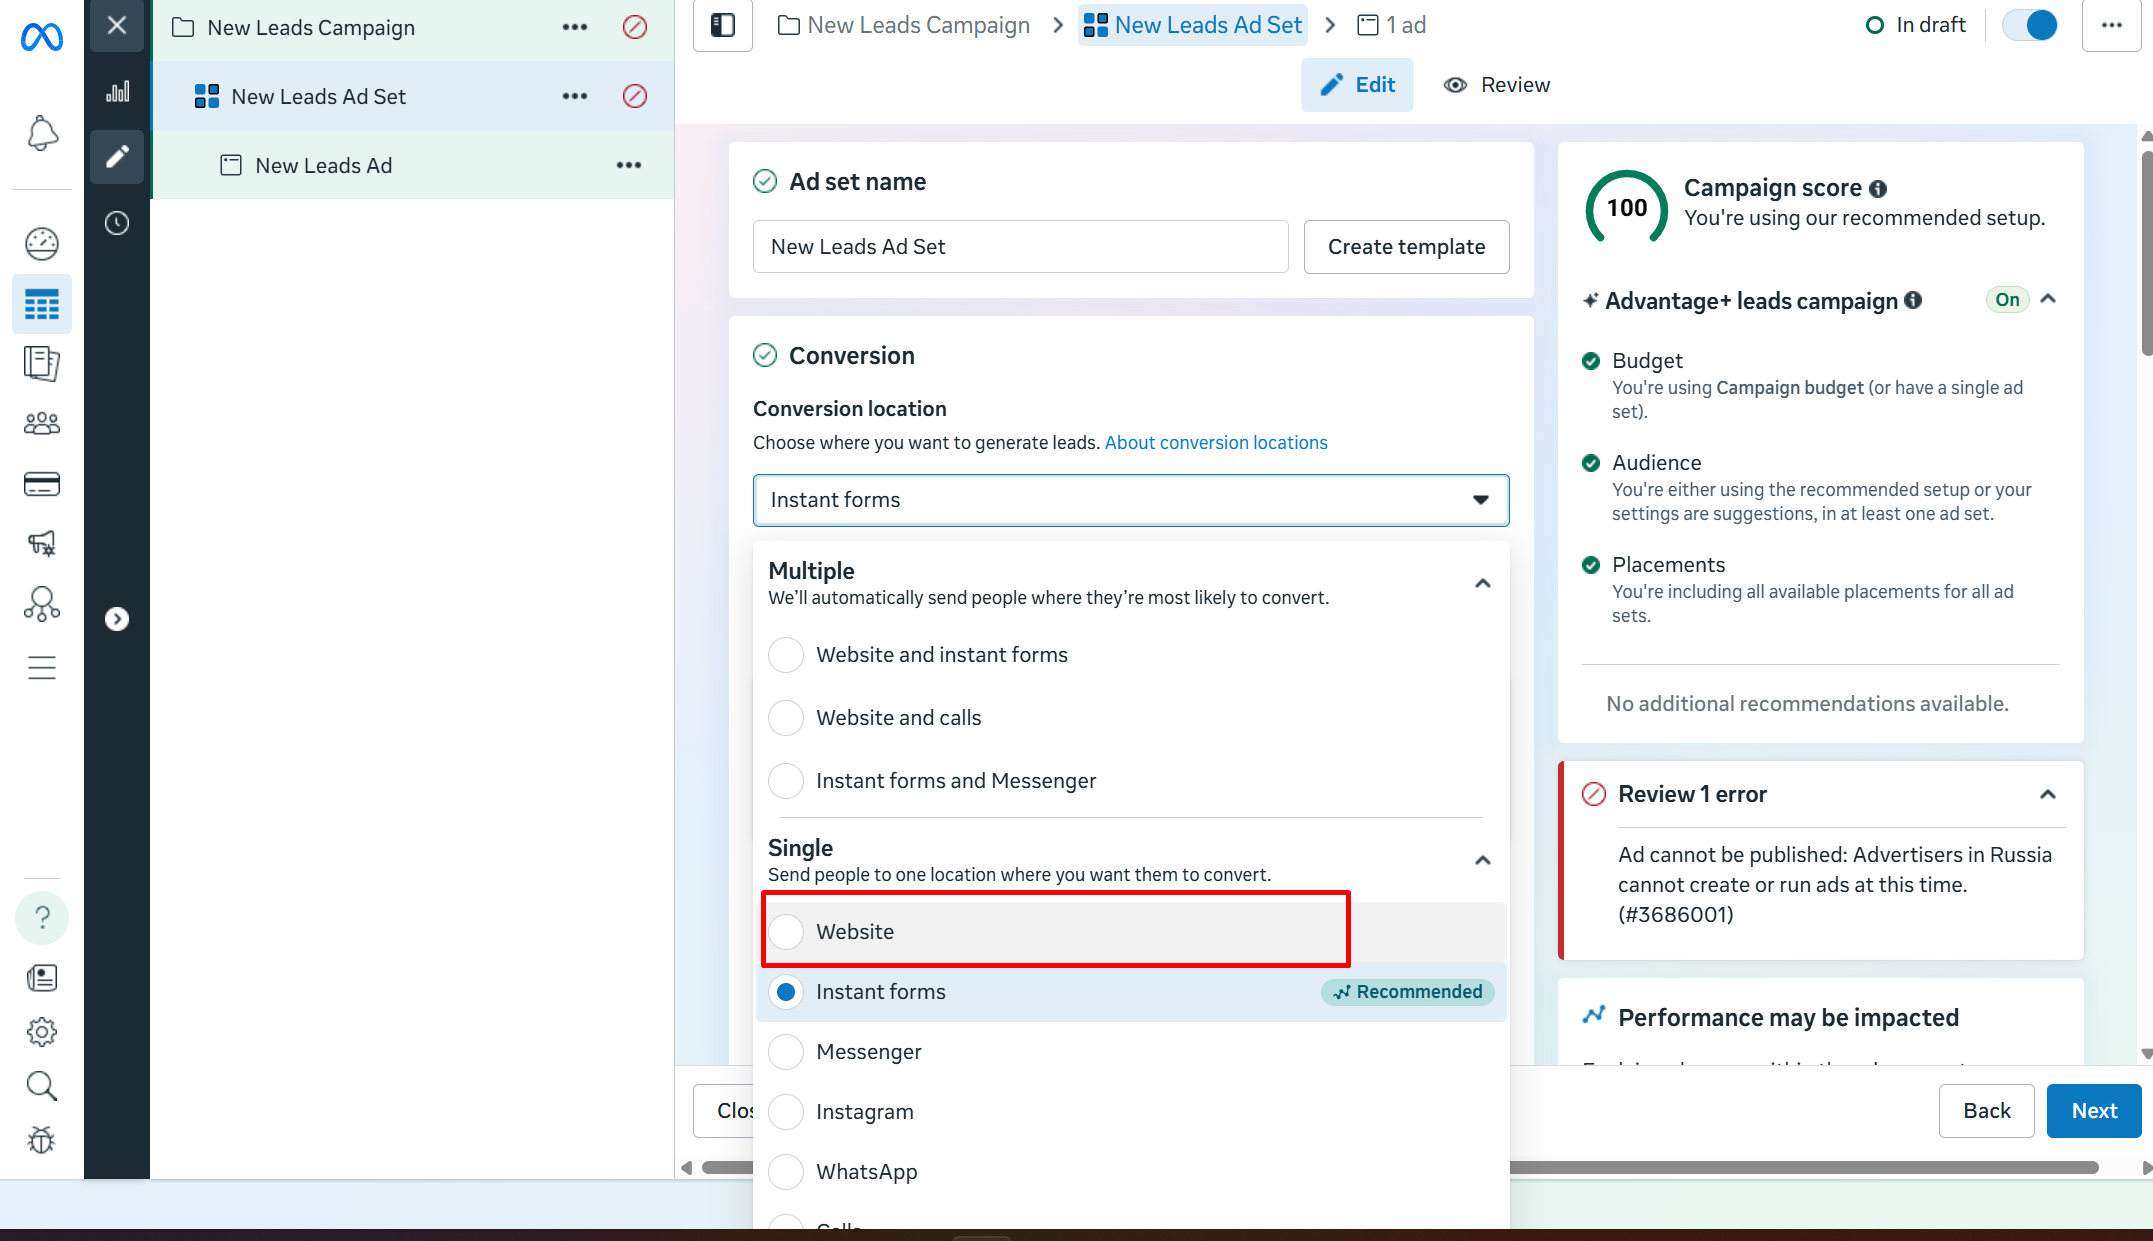Select New Leads Ad Set in tree
This screenshot has height=1241, width=2153.
pyautogui.click(x=318, y=96)
